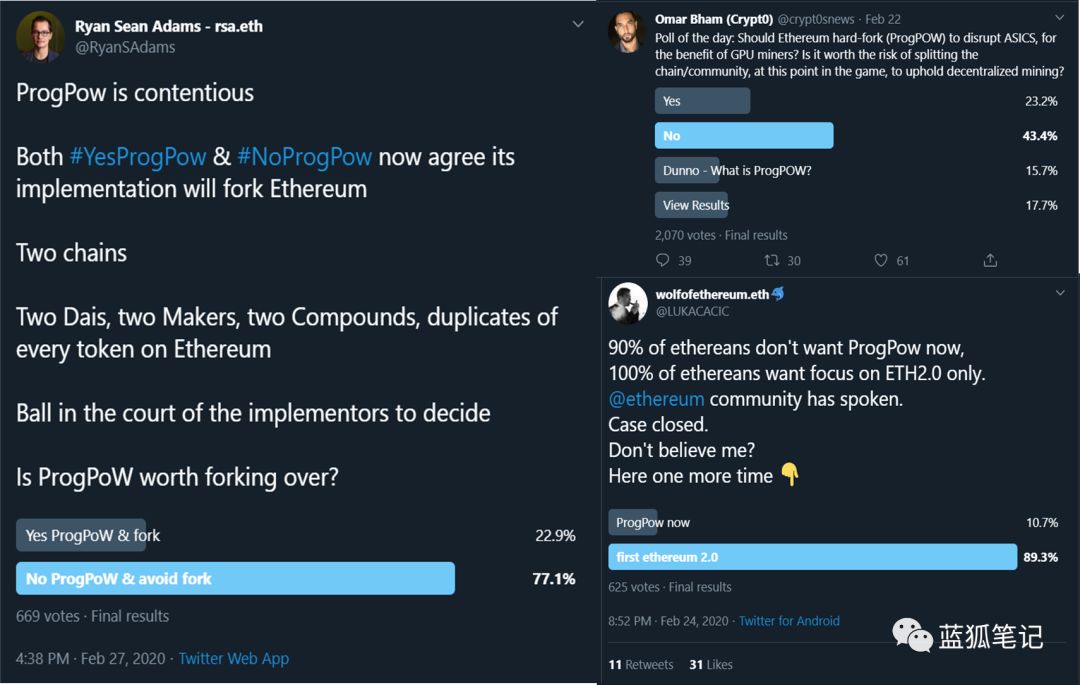The image size is (1080, 685).
Task: Choose 'first ethereum 2.0' poll option
Action: click(811, 557)
